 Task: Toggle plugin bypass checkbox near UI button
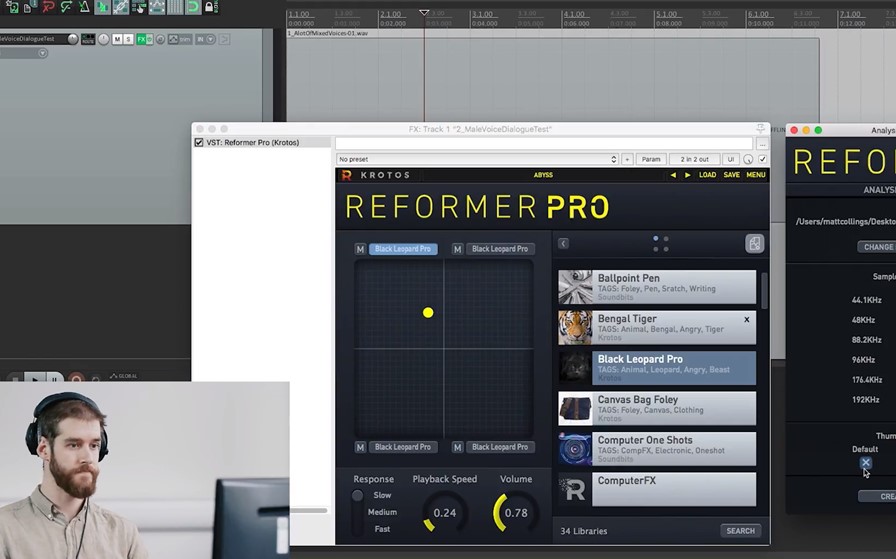click(762, 159)
